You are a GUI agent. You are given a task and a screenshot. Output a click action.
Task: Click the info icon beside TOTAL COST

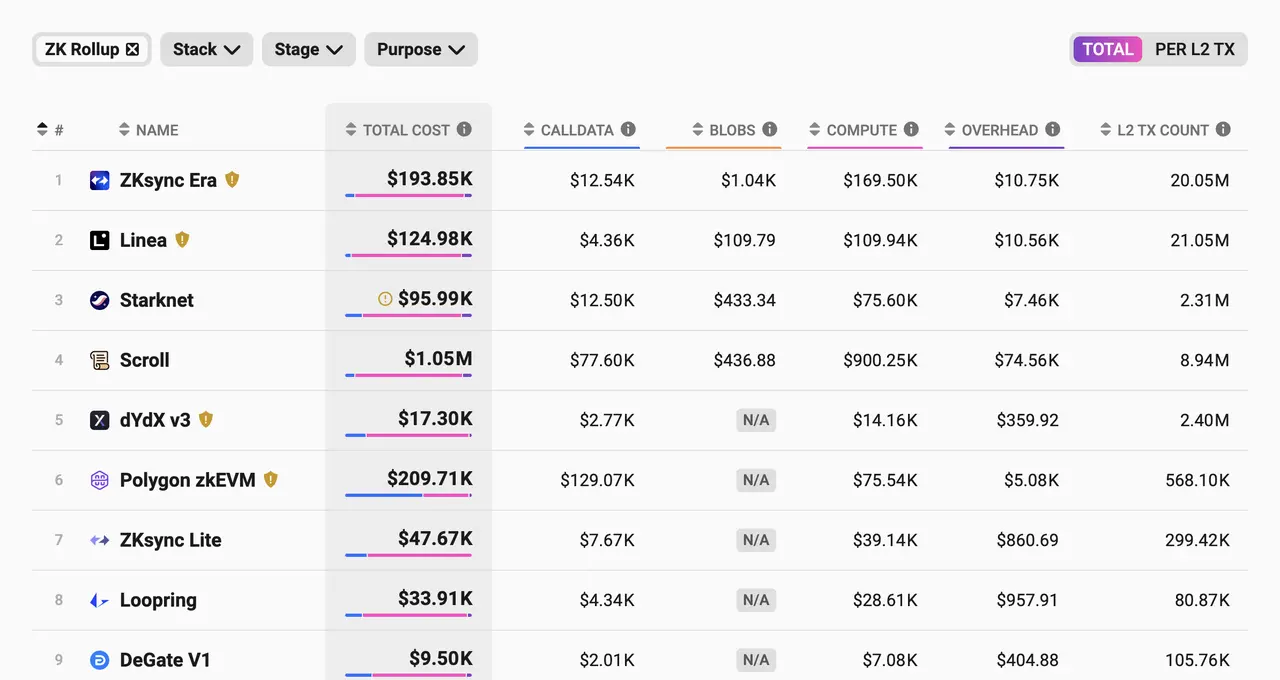[x=464, y=129]
